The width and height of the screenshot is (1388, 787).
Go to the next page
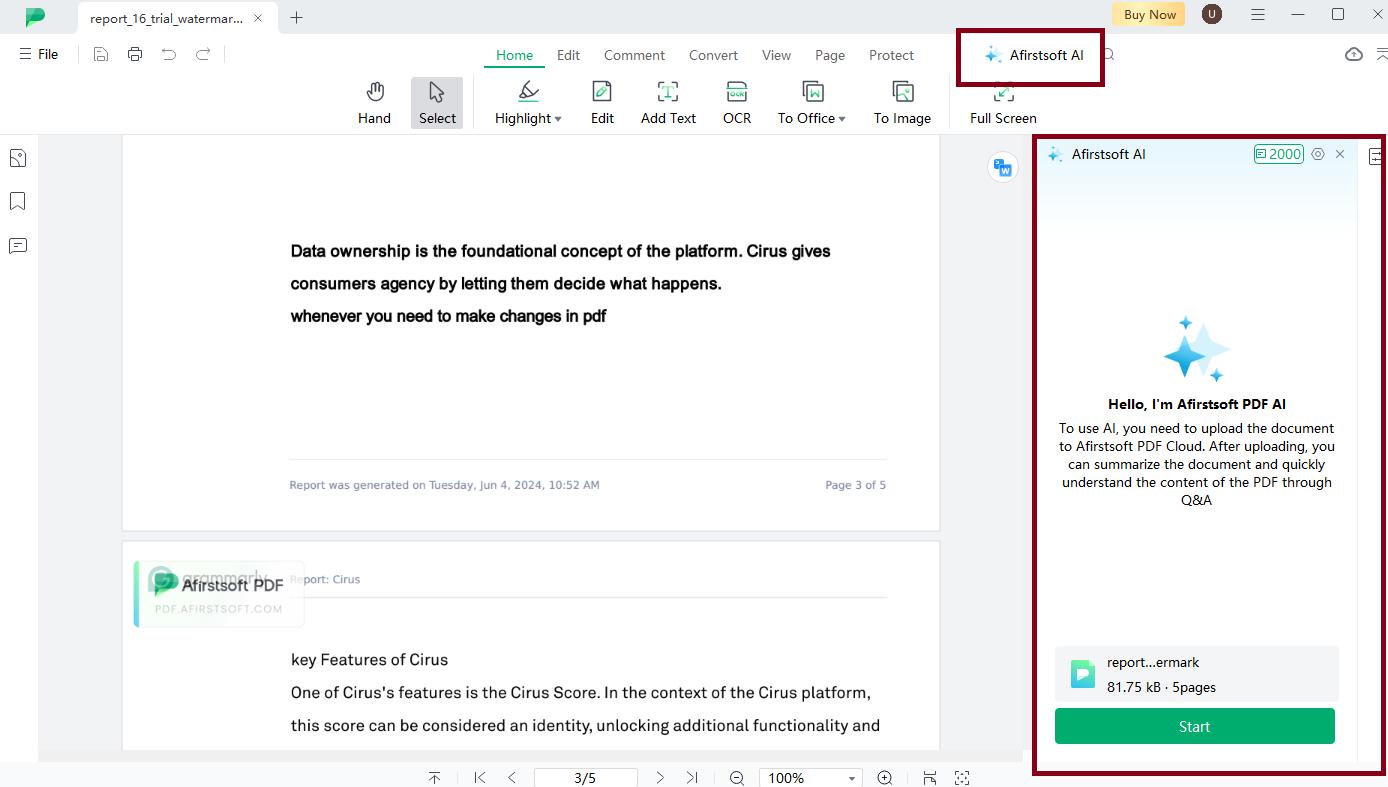click(x=660, y=777)
